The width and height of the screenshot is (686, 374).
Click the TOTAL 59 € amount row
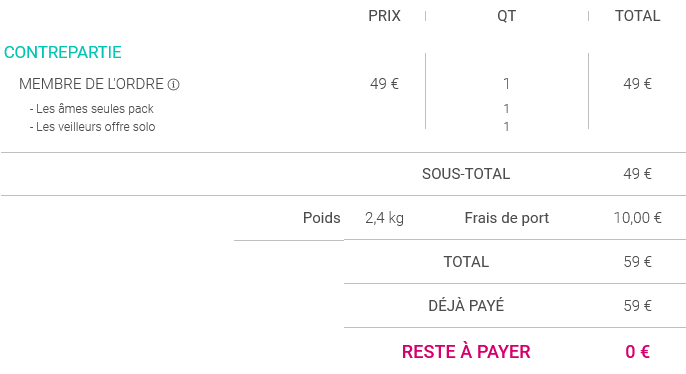pyautogui.click(x=515, y=262)
